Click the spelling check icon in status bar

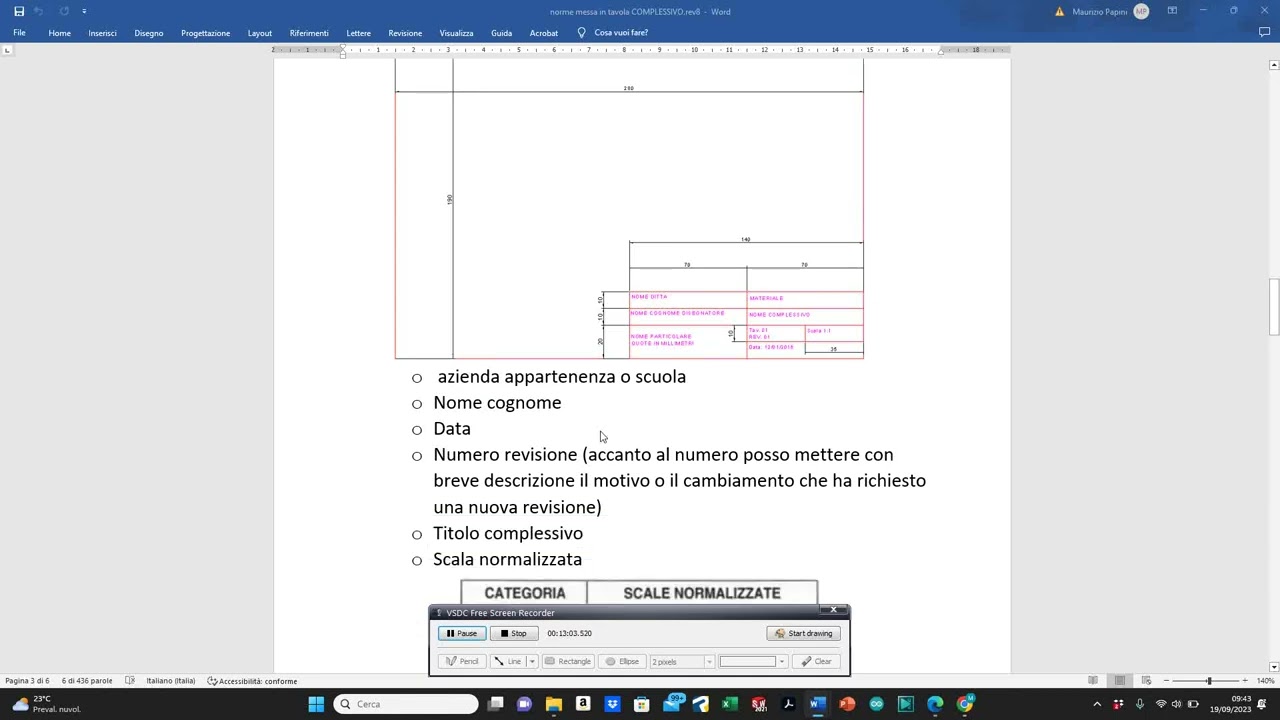coord(130,681)
